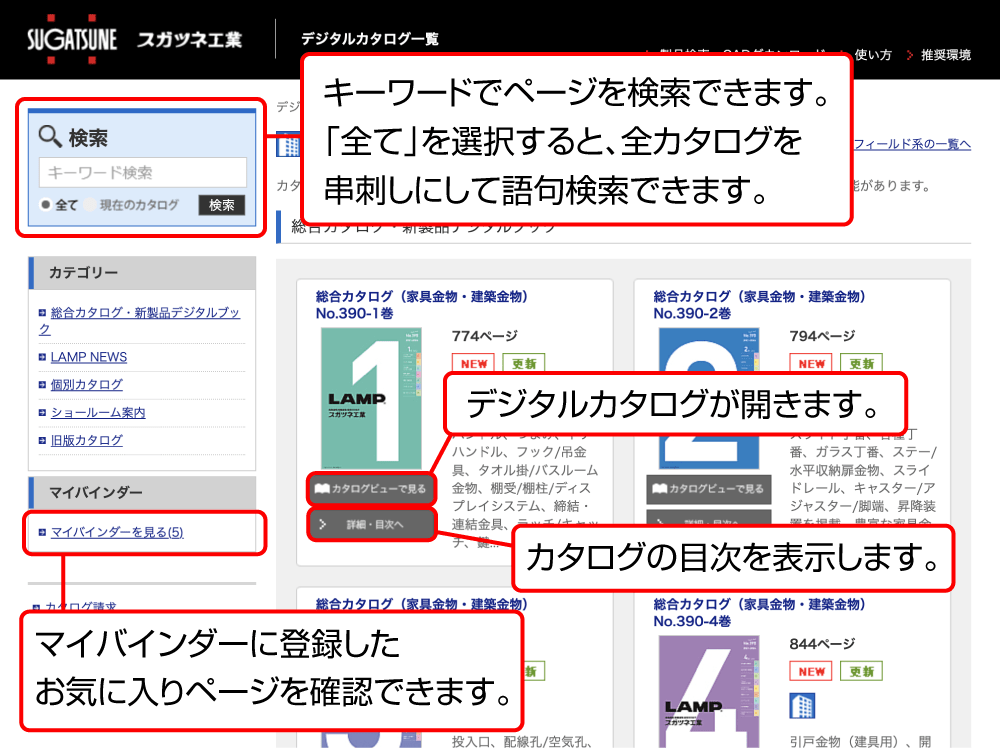The width and height of the screenshot is (1000, 748).
Task: Click the NEW badge on No.390-2
Action: click(811, 363)
